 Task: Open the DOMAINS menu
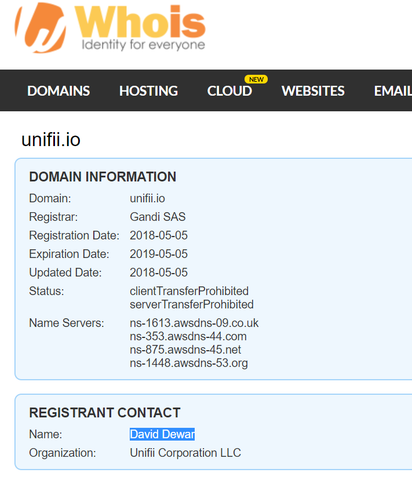tap(59, 91)
